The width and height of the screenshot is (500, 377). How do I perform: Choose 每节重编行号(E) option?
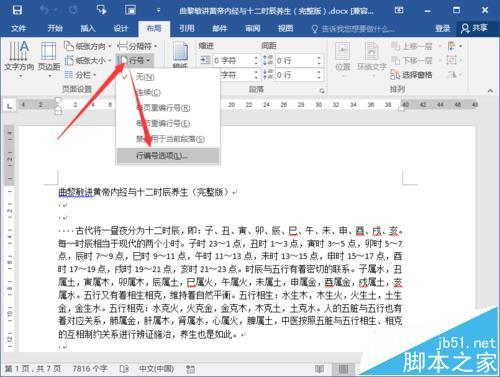click(168, 124)
